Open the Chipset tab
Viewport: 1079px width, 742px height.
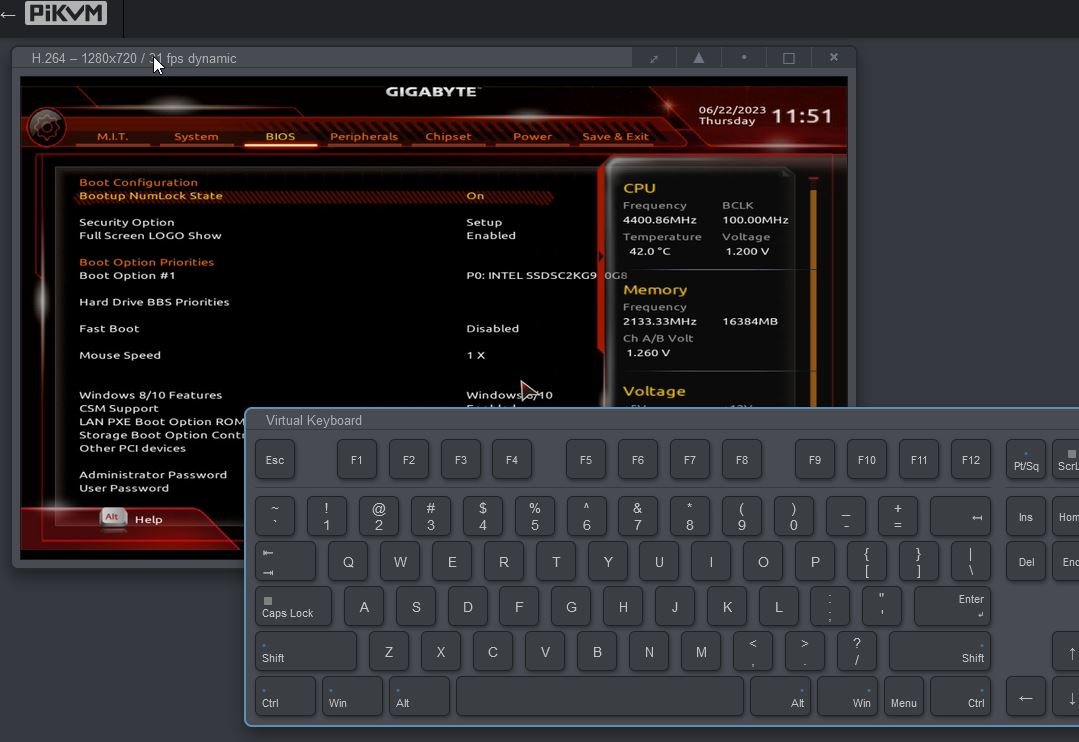coord(448,136)
